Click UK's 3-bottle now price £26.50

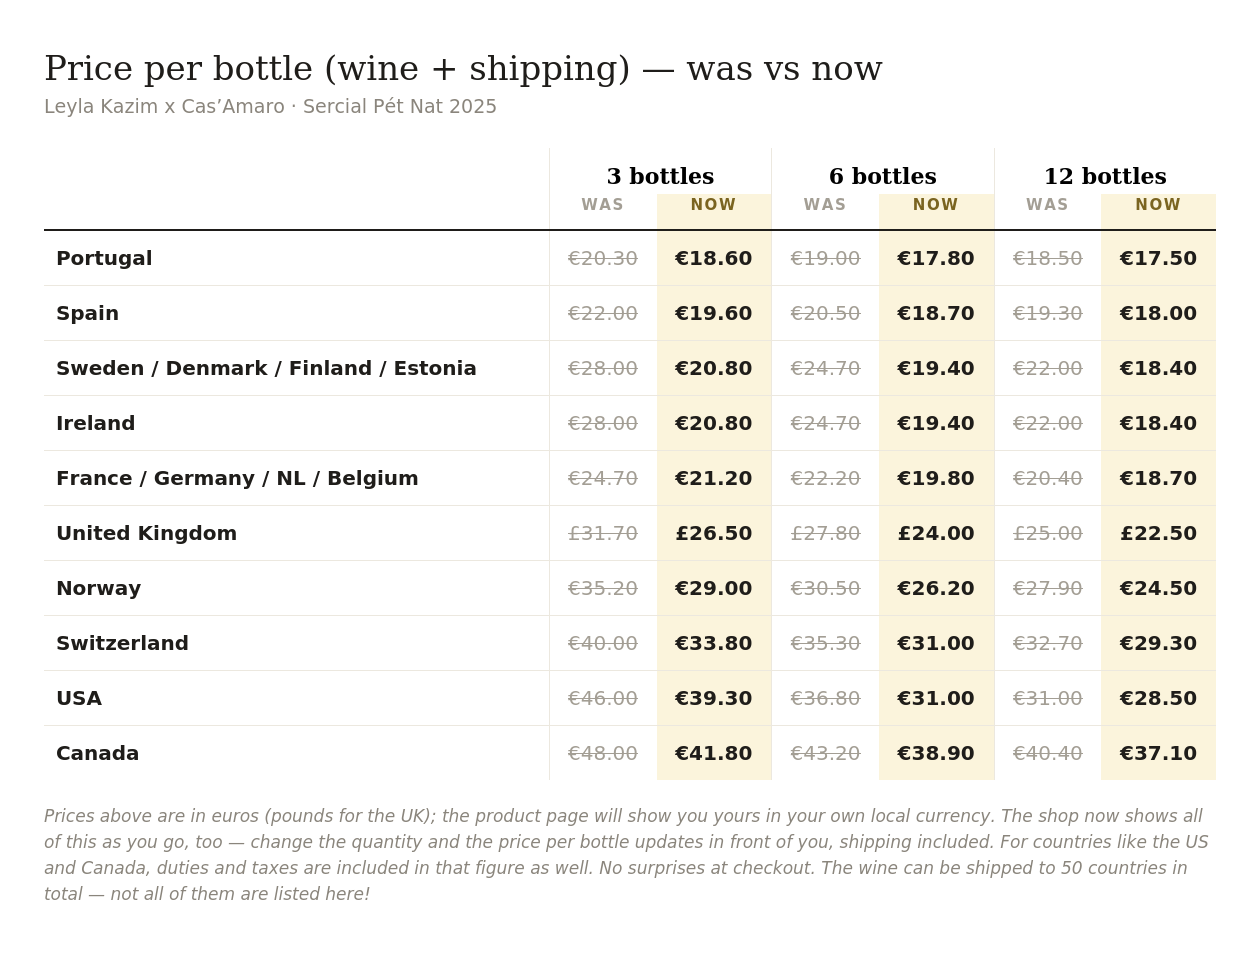point(713,534)
